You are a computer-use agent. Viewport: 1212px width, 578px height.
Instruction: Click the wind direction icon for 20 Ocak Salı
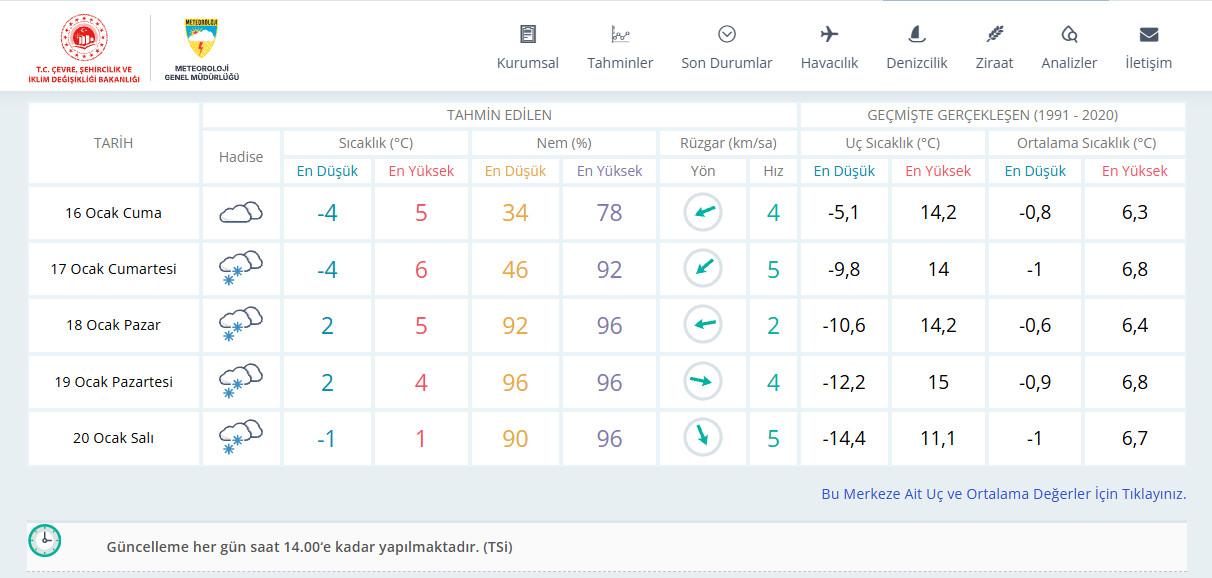tap(703, 437)
